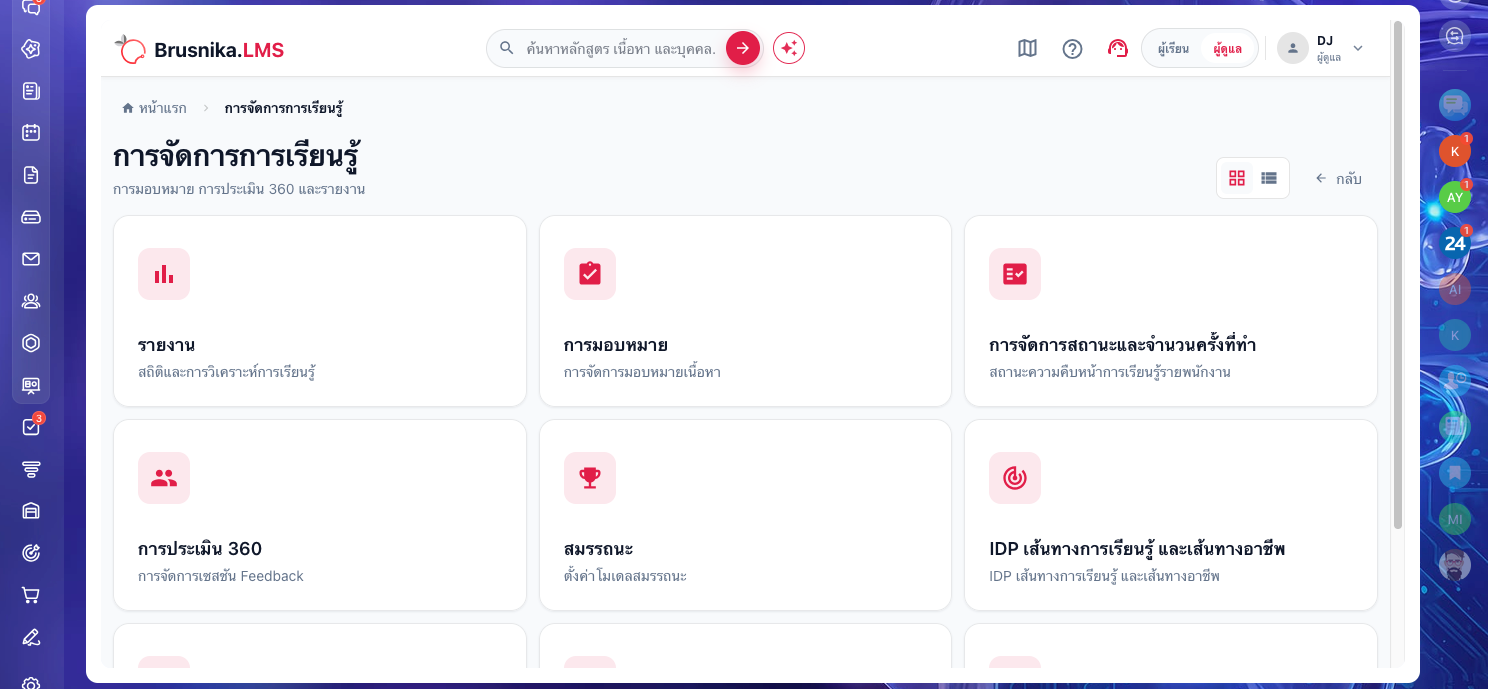Viewport: 1488px width, 689px height.
Task: Open the การประเมิน 360 card
Action: pyautogui.click(x=320, y=515)
